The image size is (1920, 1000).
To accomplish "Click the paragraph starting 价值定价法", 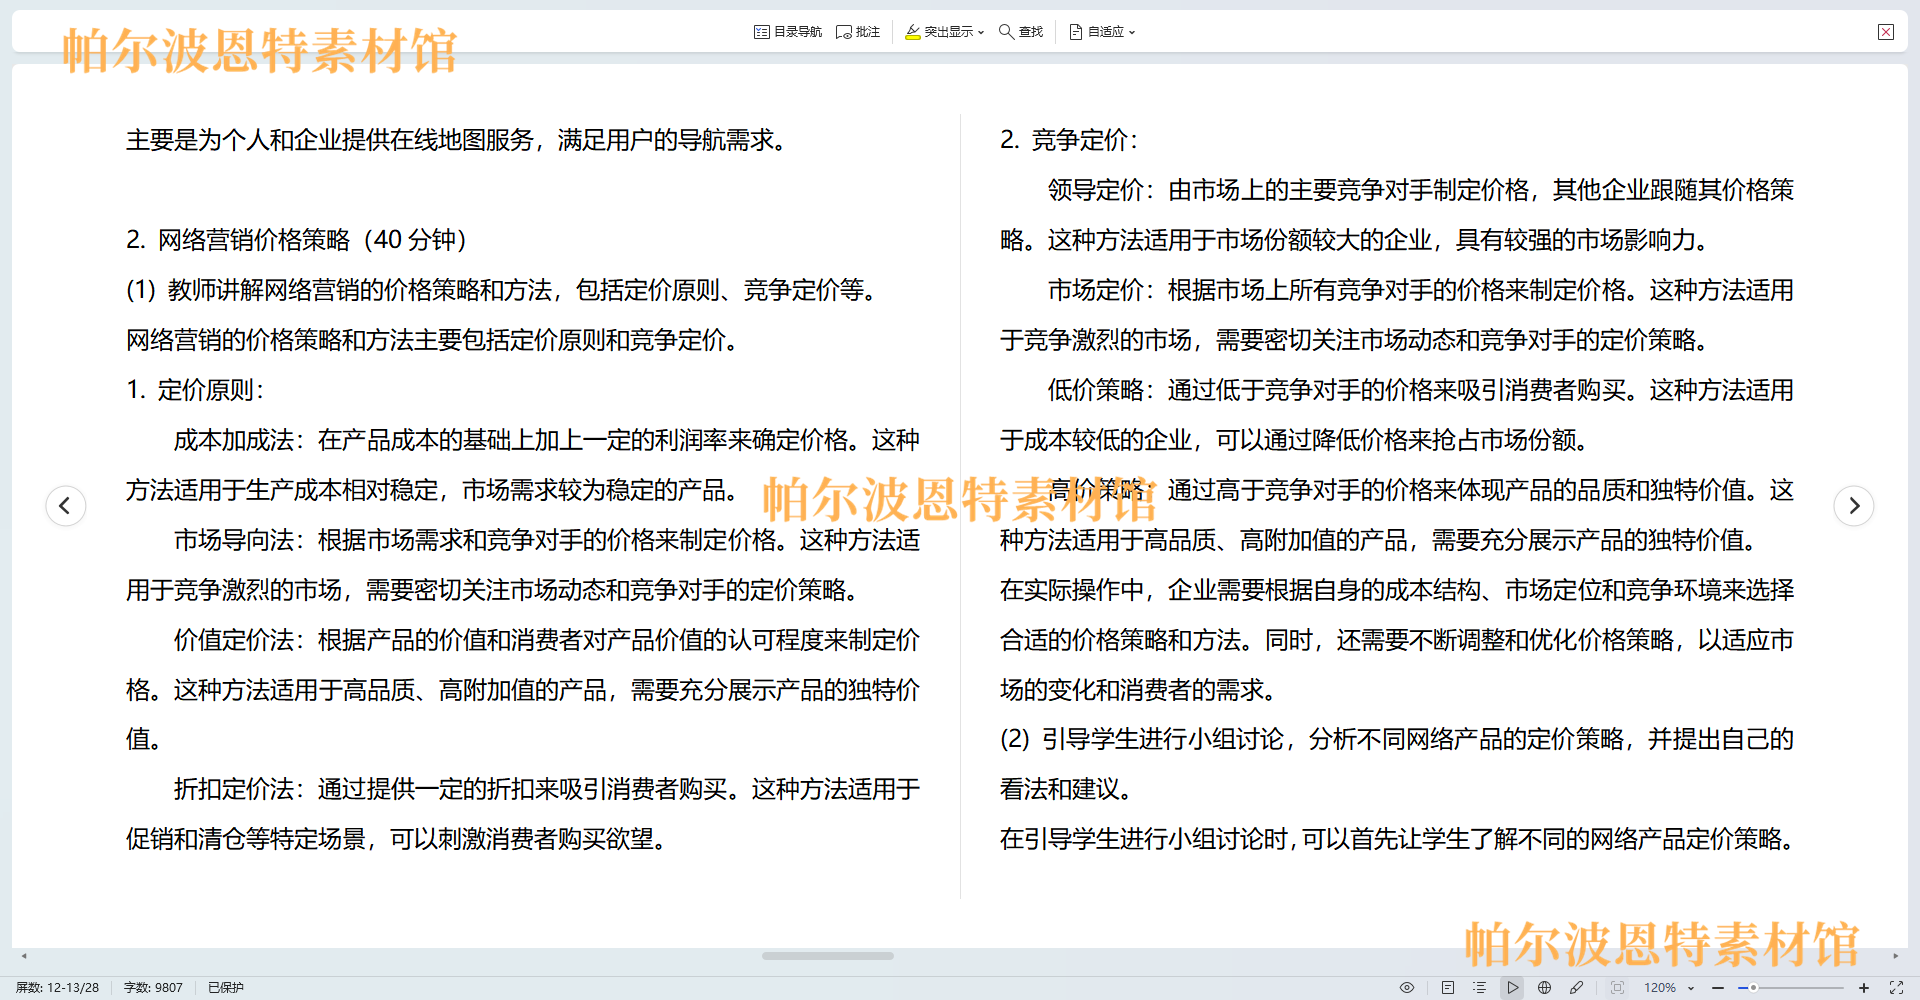I will [523, 690].
